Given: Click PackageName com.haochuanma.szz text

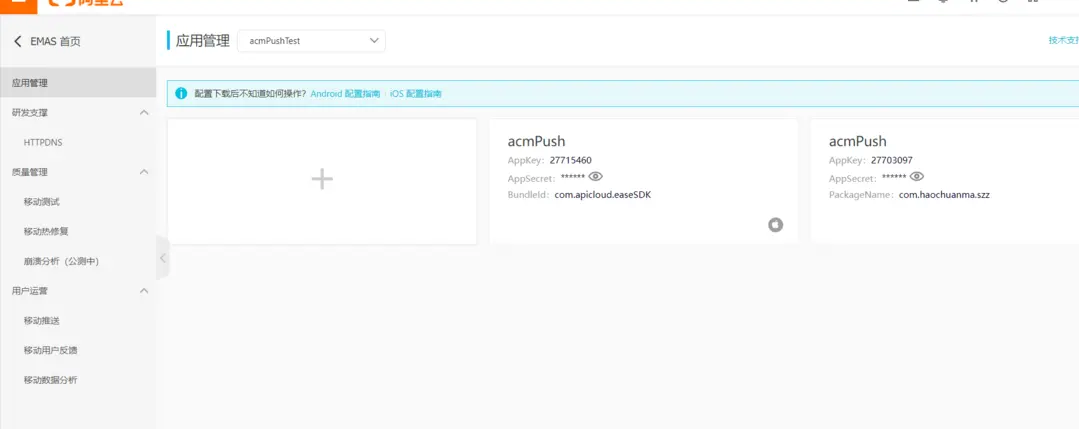Looking at the screenshot, I should click(944, 195).
